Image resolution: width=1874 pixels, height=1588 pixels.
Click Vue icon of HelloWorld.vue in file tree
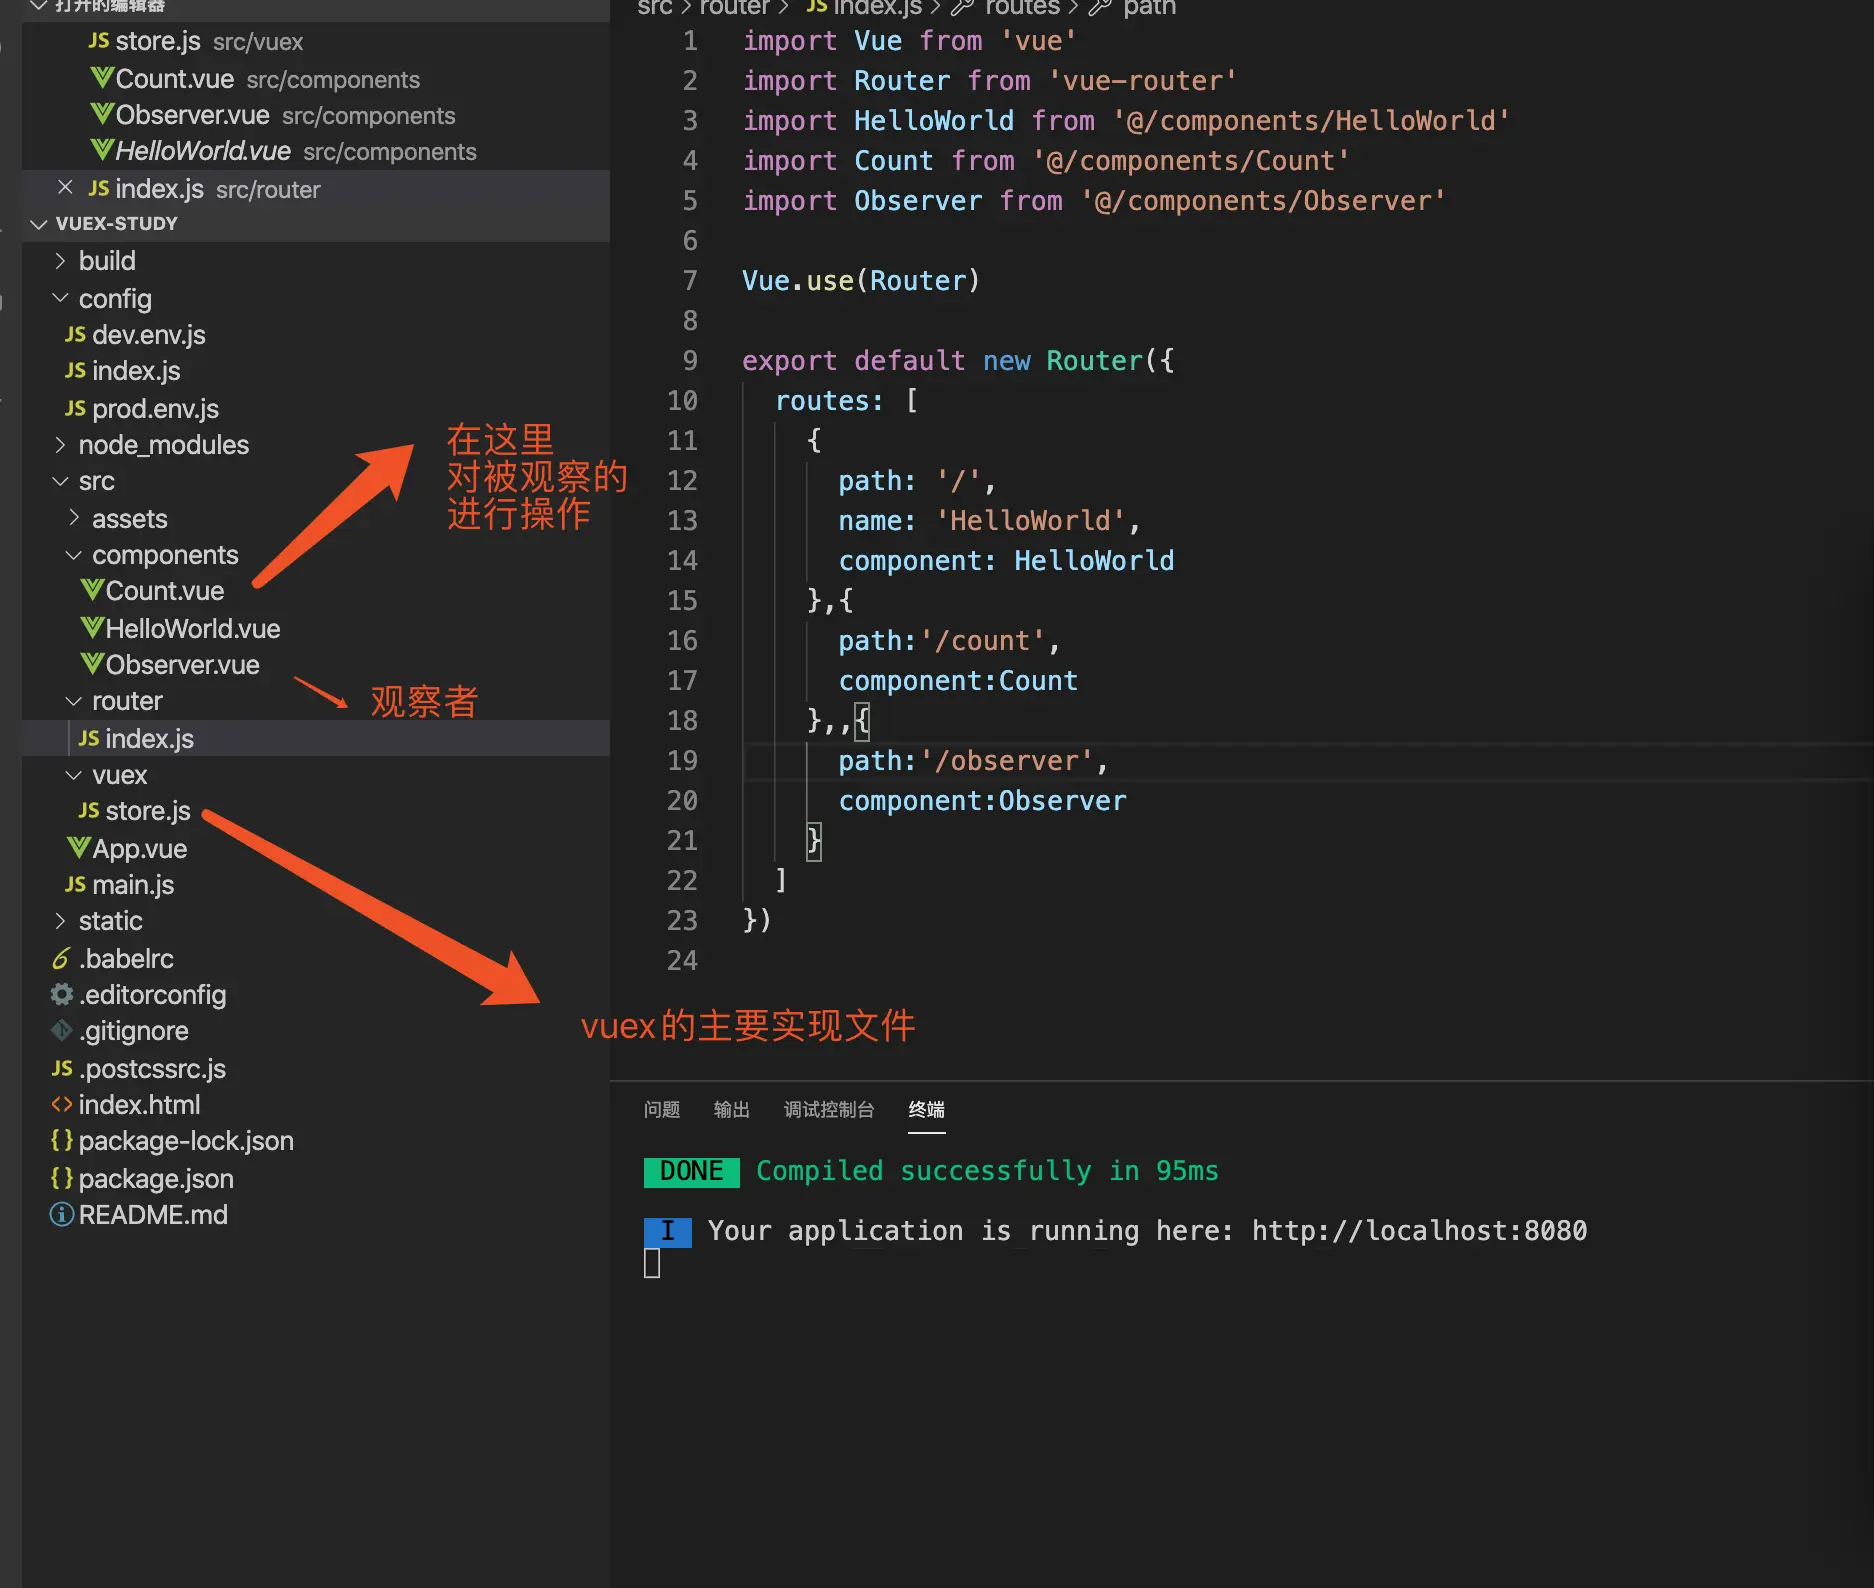coord(92,628)
